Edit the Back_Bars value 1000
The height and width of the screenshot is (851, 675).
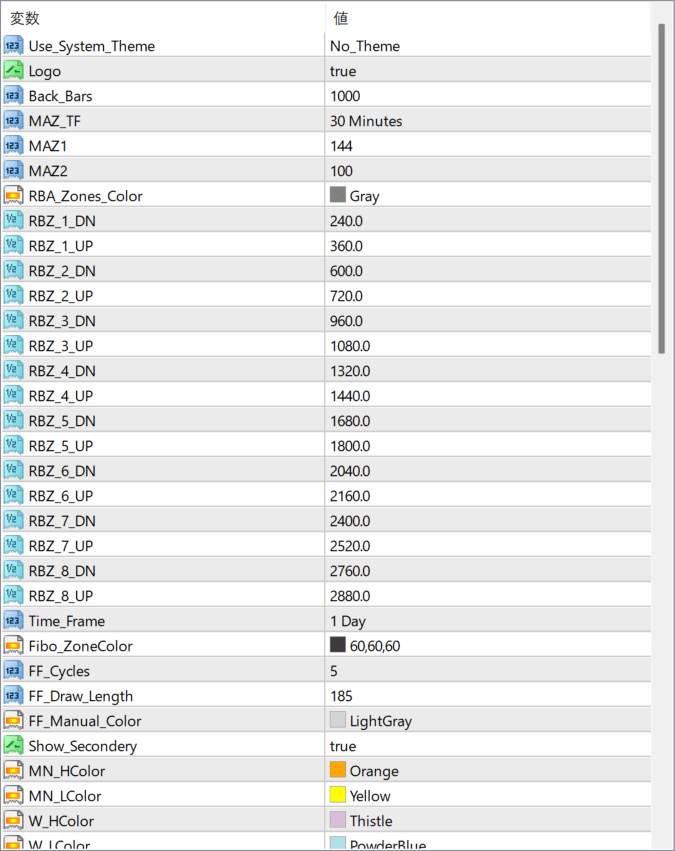(x=345, y=96)
